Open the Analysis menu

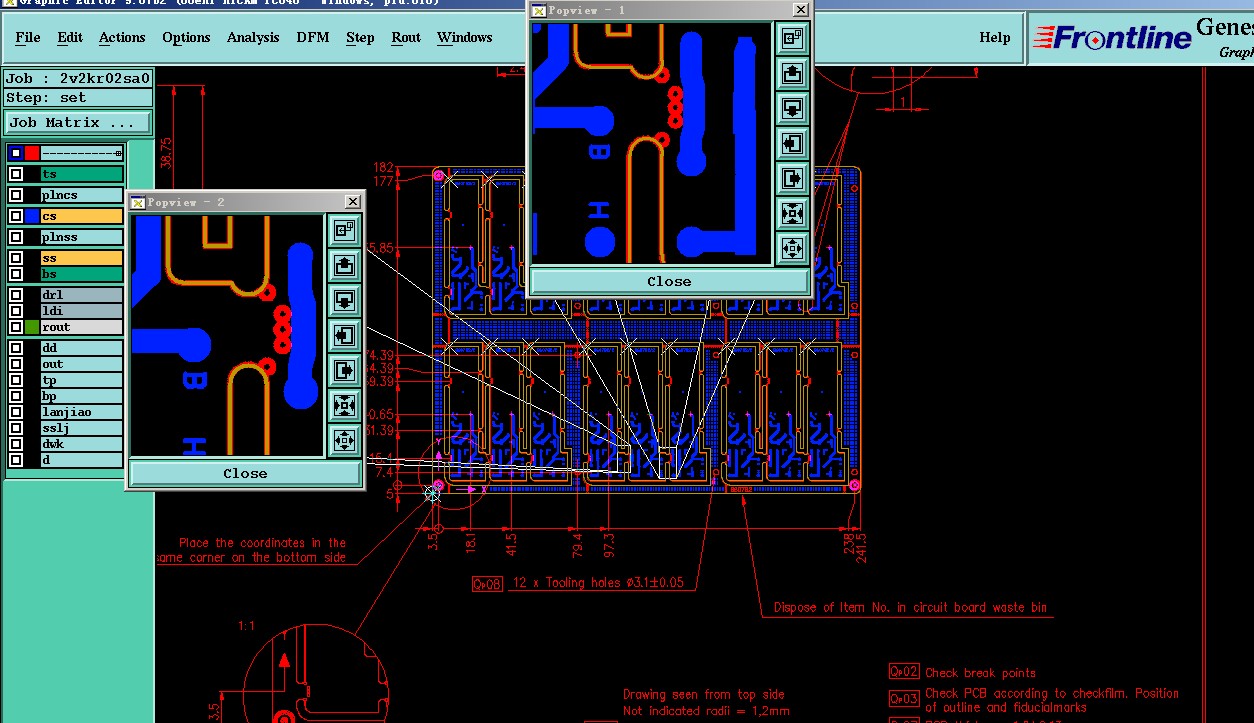[253, 38]
